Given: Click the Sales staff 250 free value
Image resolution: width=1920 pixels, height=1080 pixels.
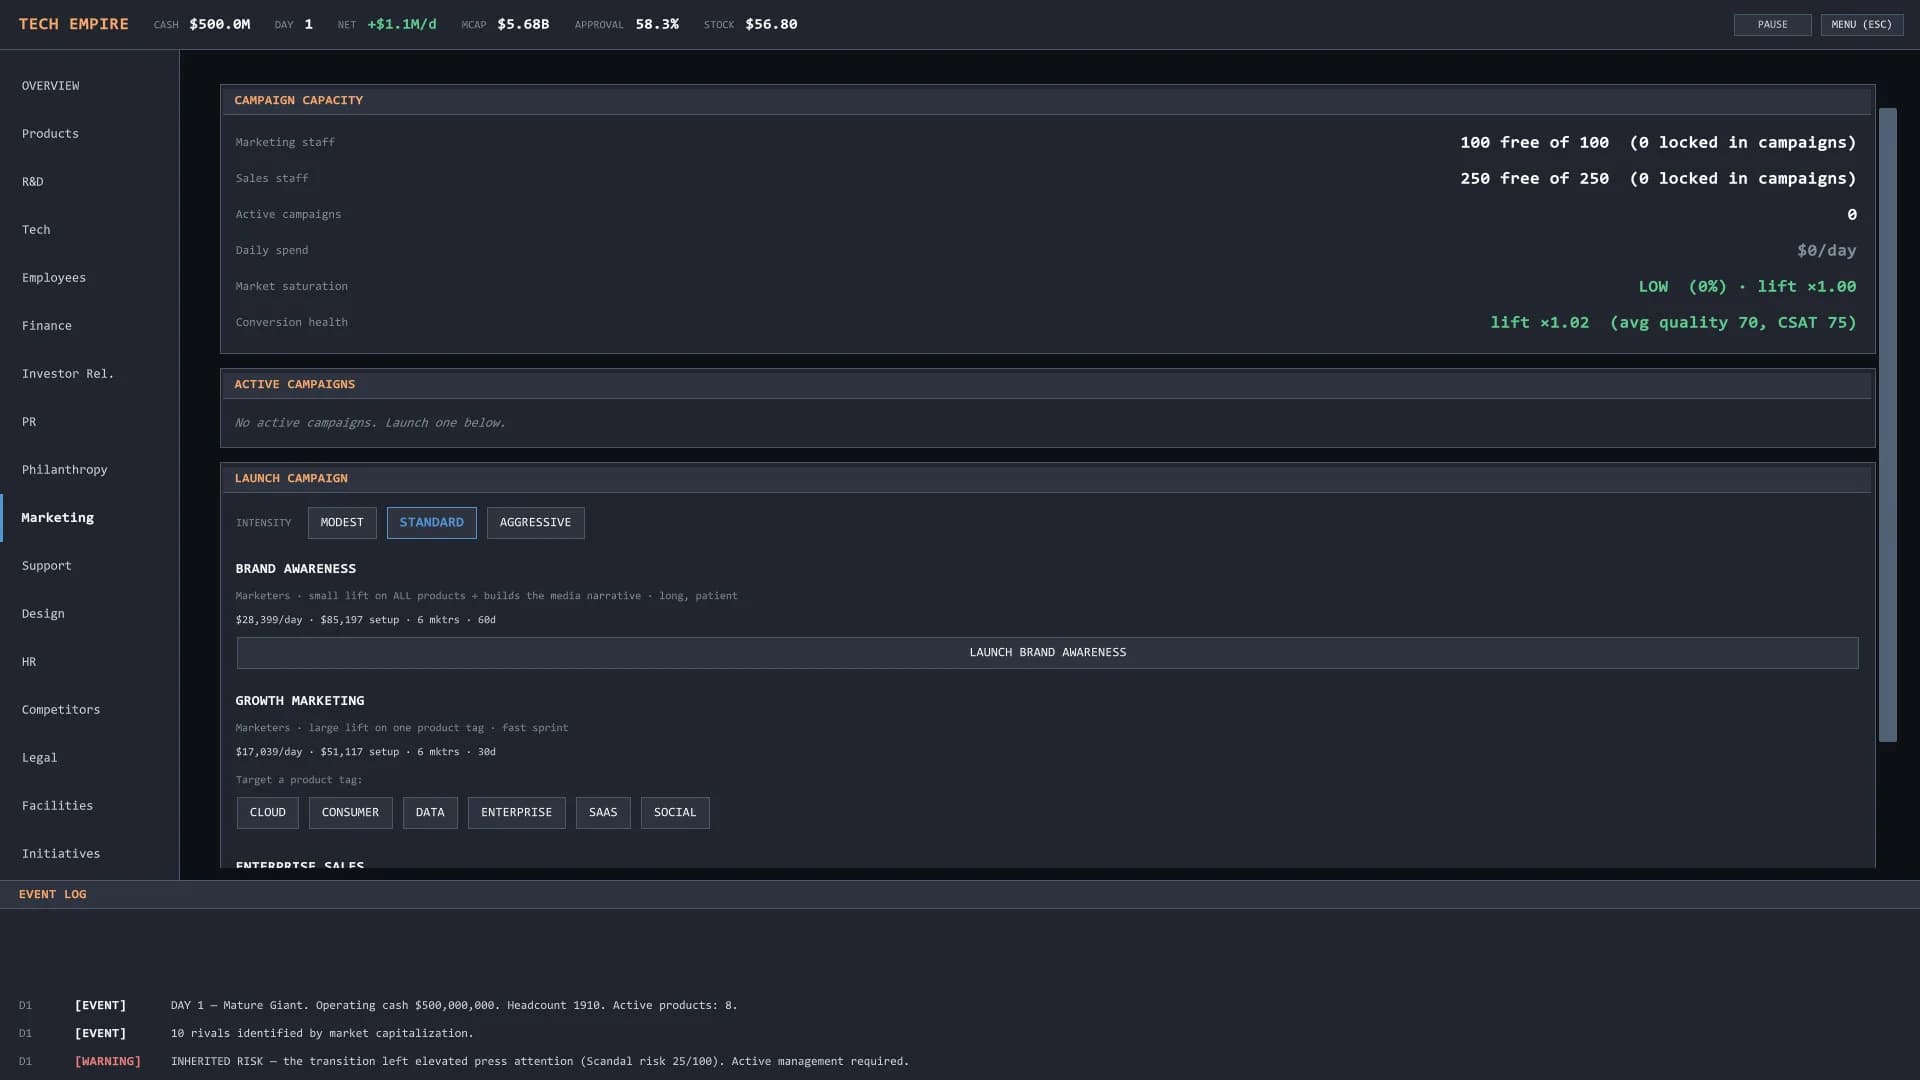Looking at the screenshot, I should coord(1657,179).
